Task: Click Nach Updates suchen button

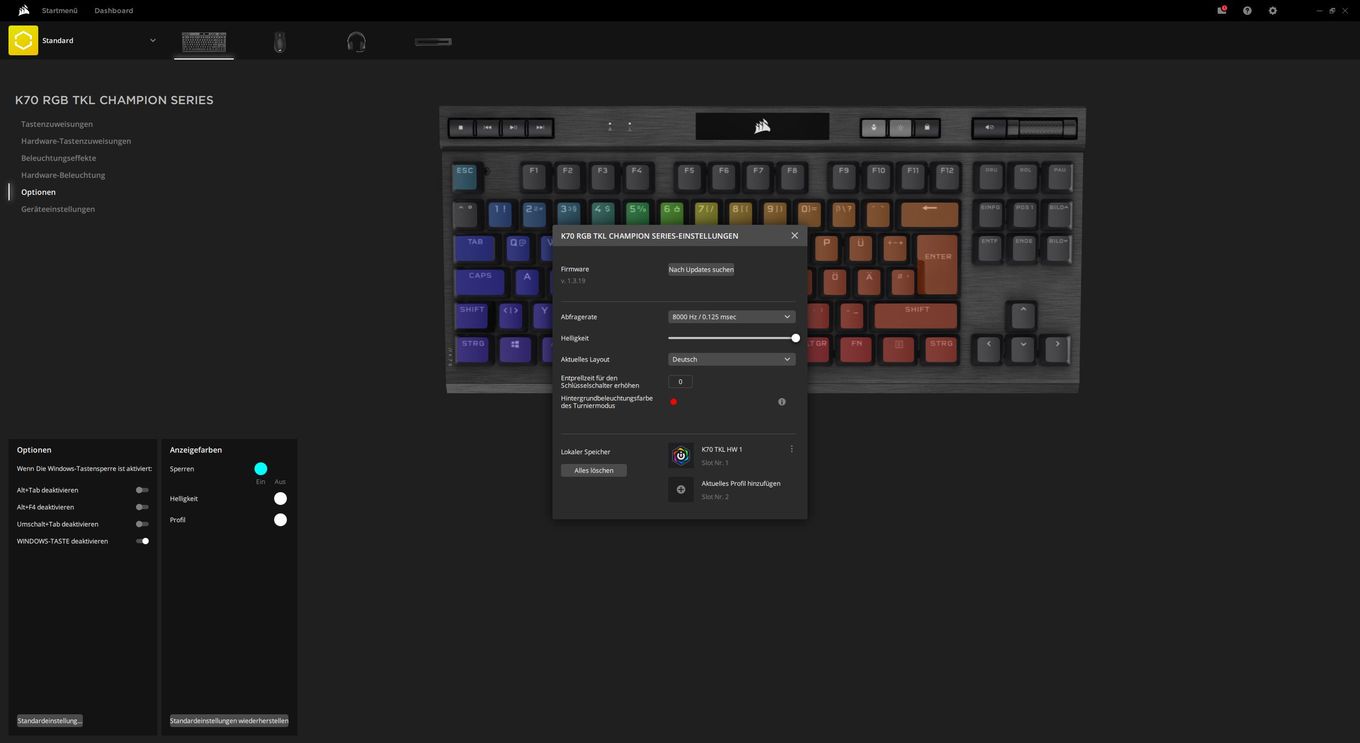Action: click(701, 269)
